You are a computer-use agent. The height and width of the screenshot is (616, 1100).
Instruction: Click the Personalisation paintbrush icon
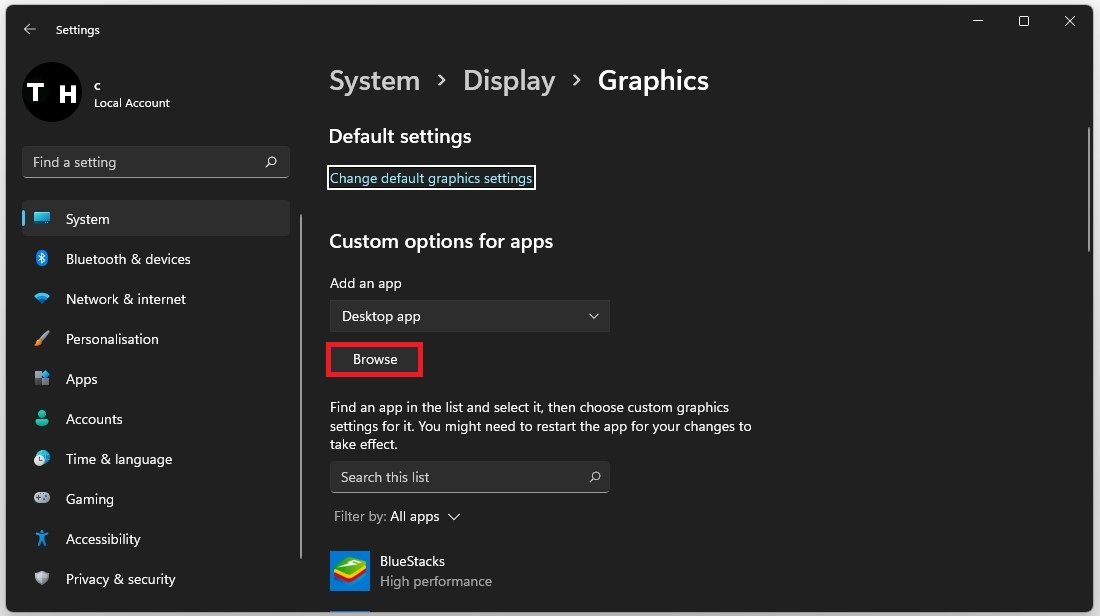tap(42, 339)
